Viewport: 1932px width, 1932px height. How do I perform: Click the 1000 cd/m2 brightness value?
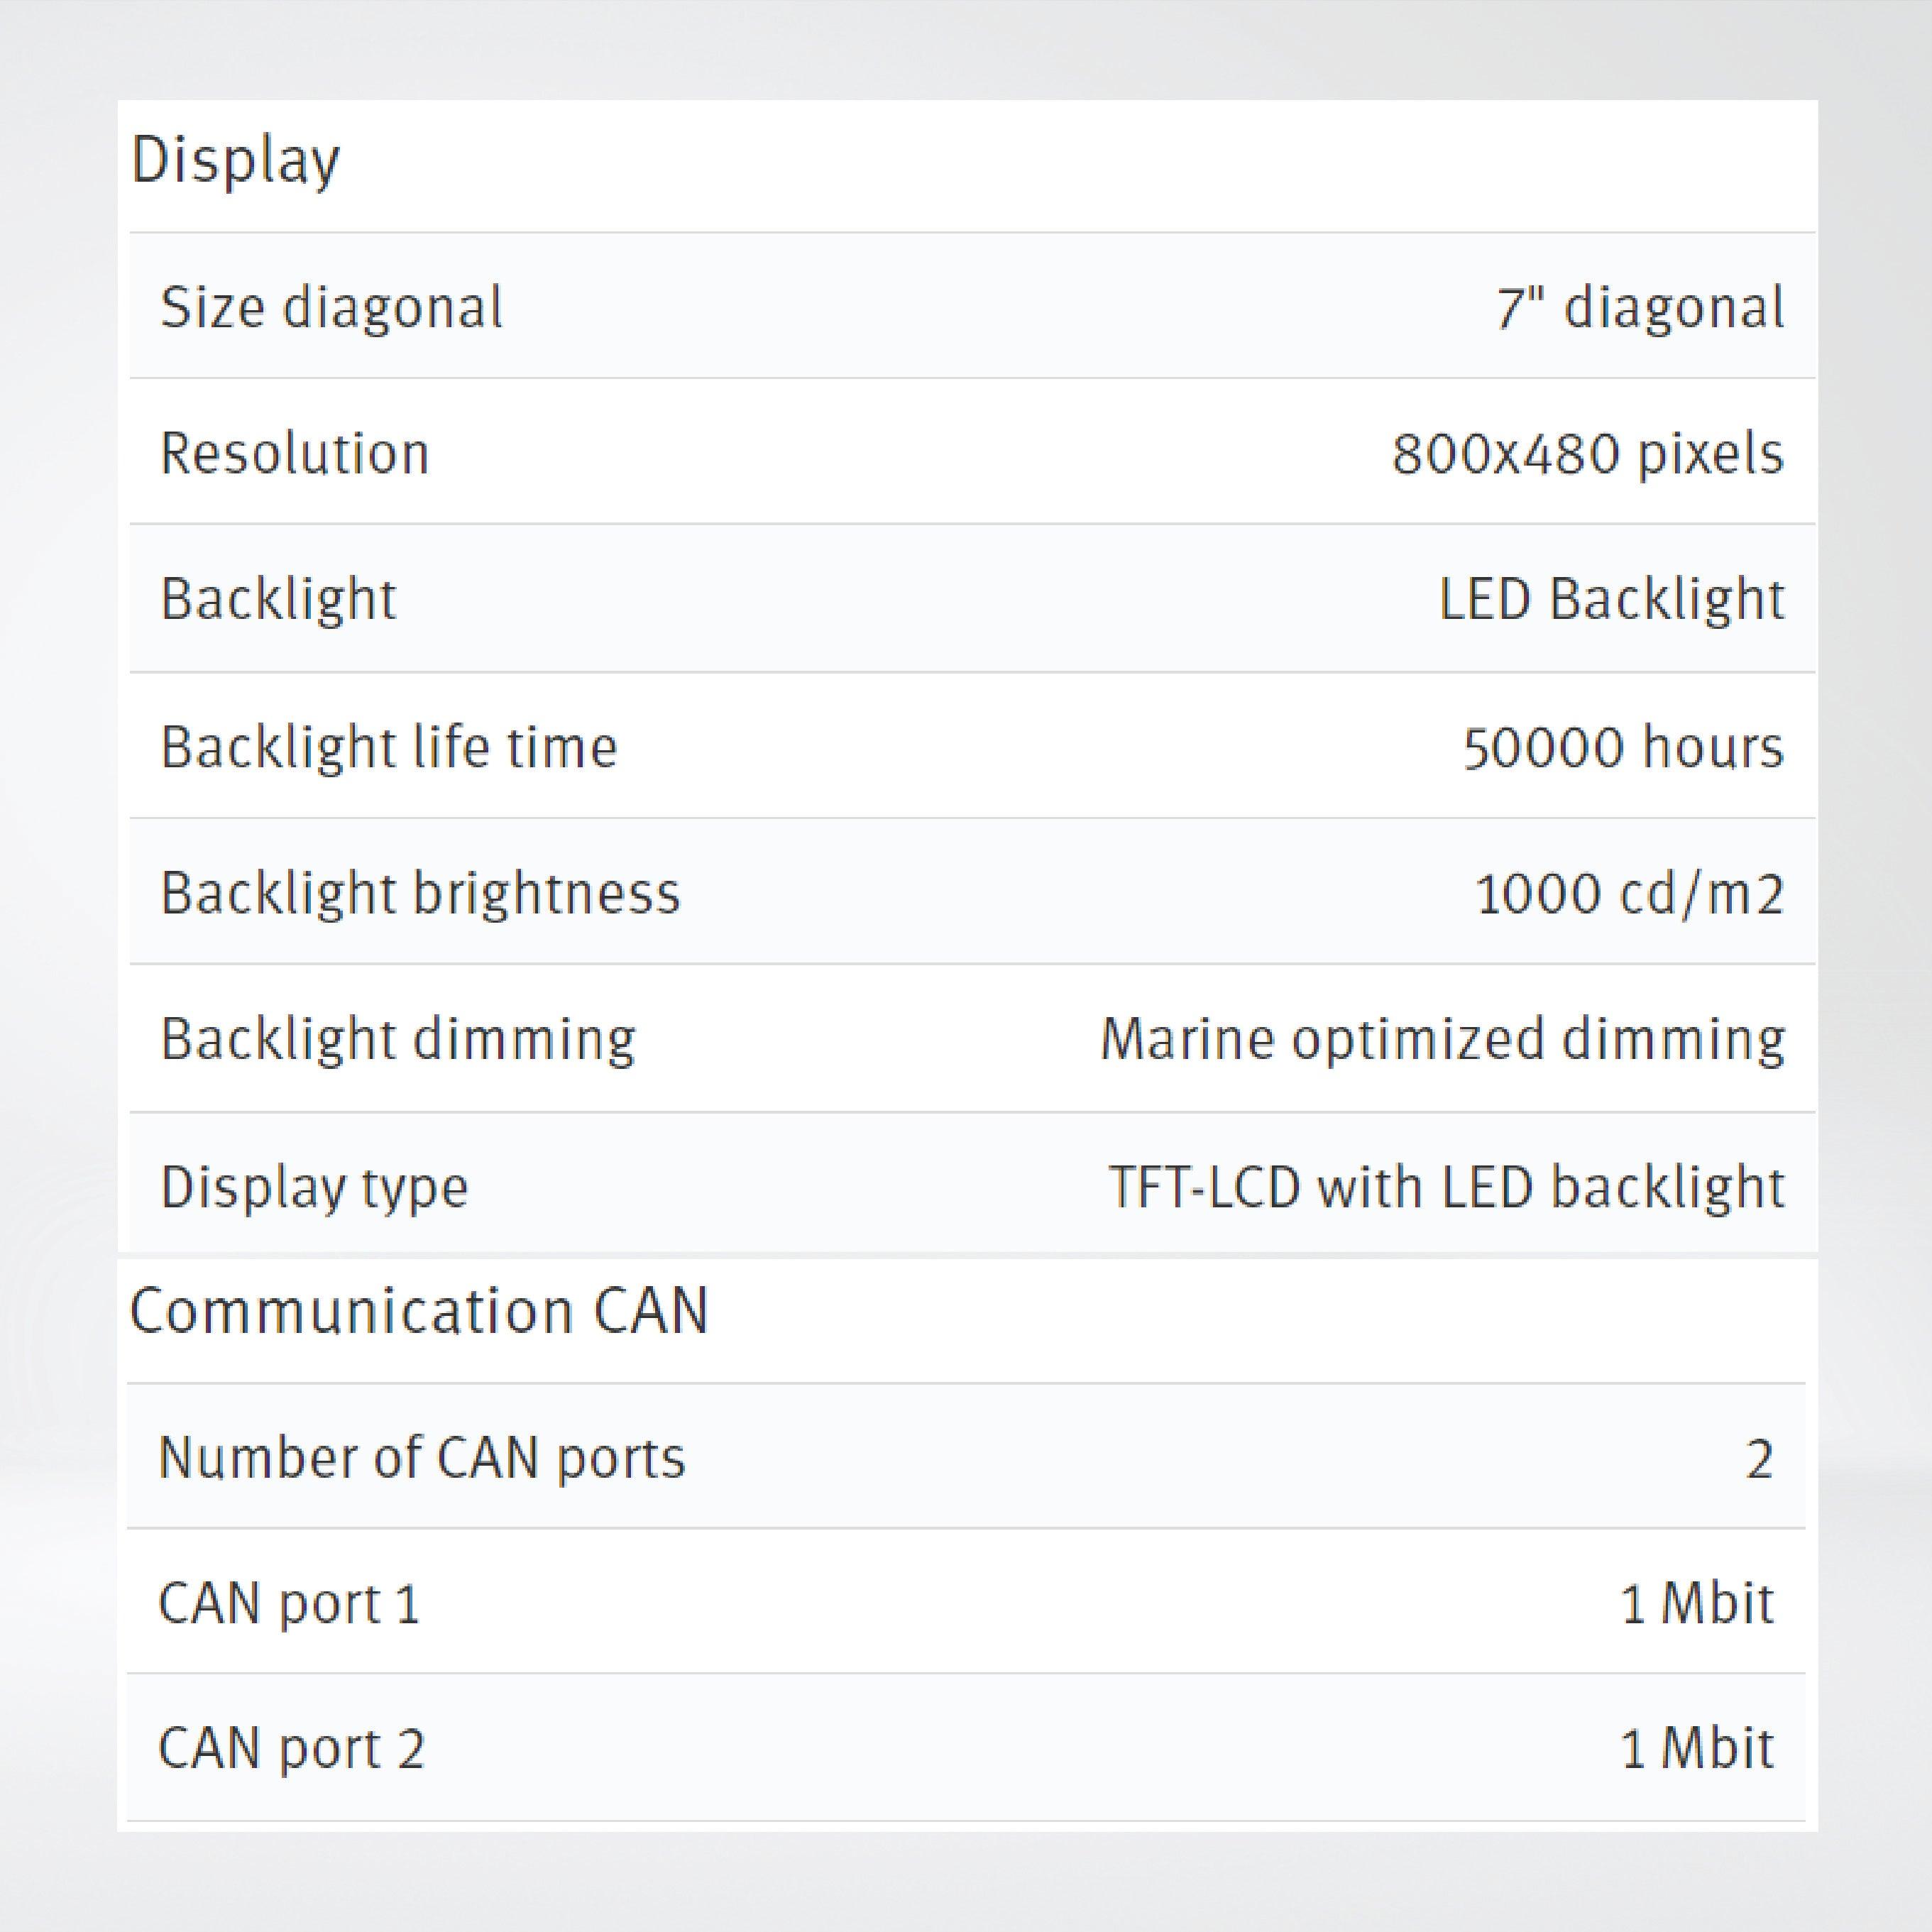click(1629, 892)
